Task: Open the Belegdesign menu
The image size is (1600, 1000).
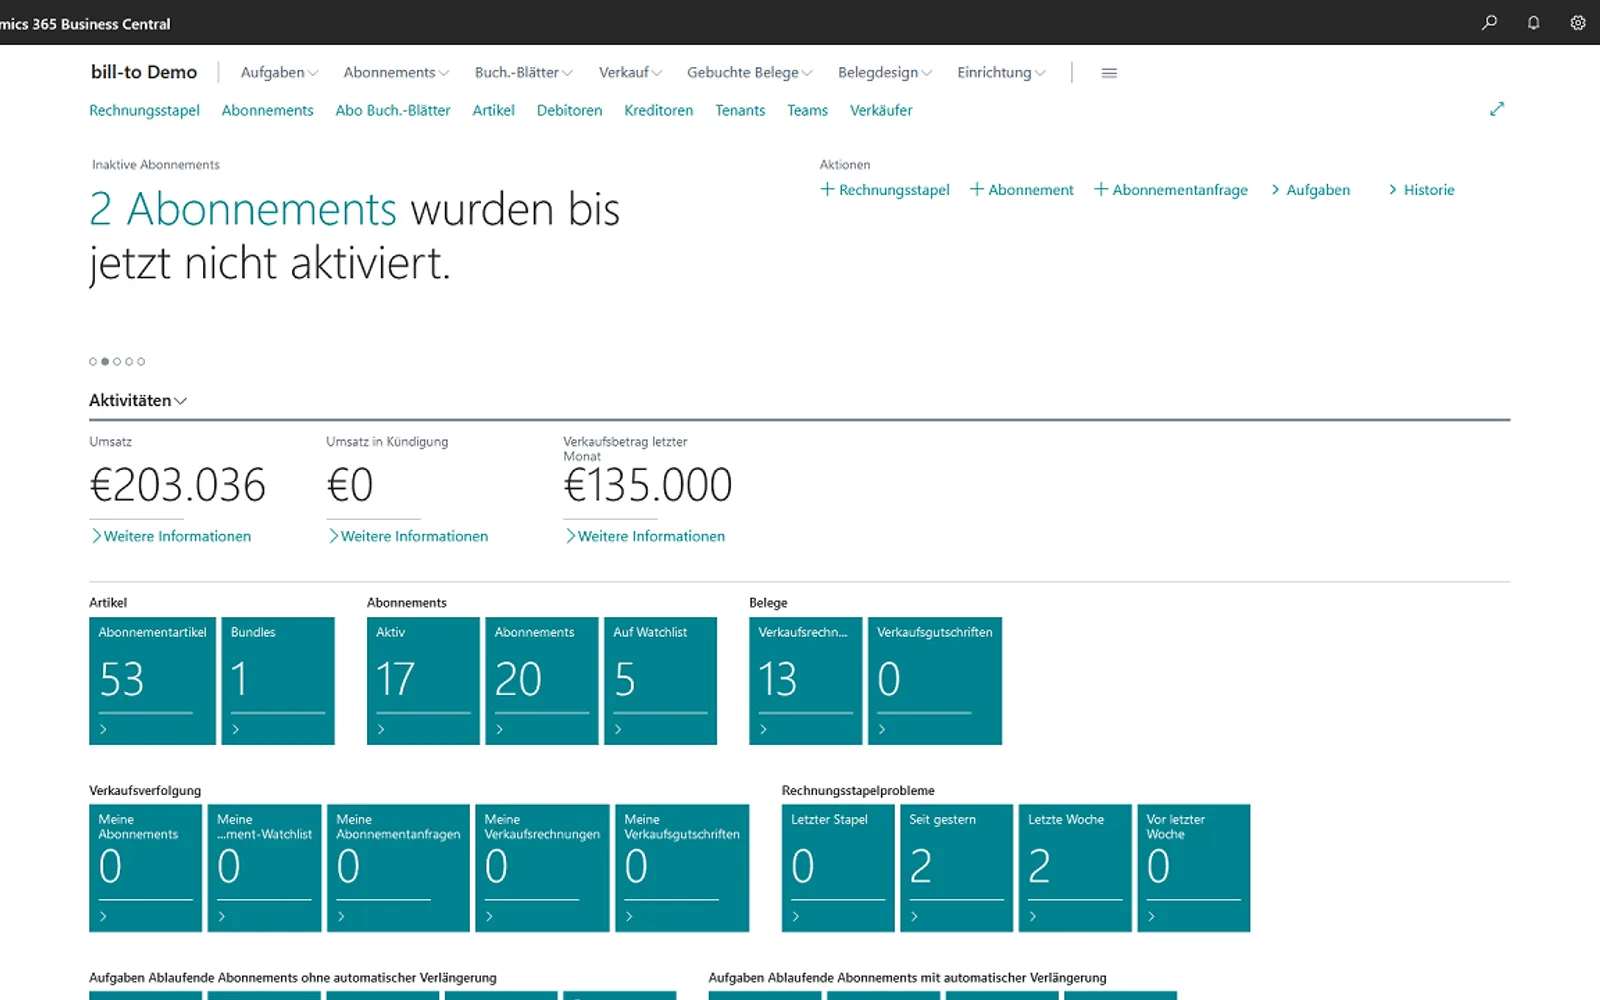Action: (x=885, y=73)
